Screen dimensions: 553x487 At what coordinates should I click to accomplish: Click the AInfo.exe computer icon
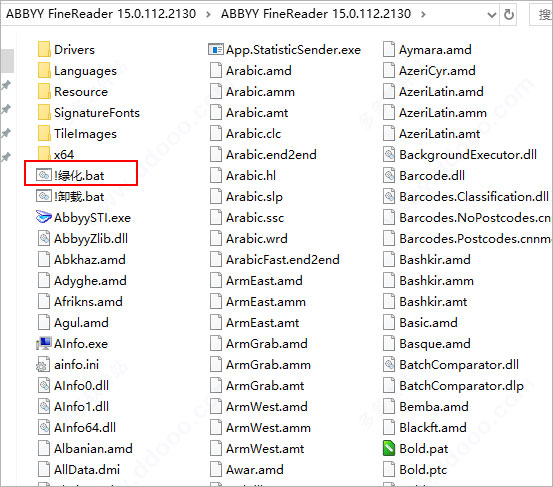pyautogui.click(x=44, y=343)
